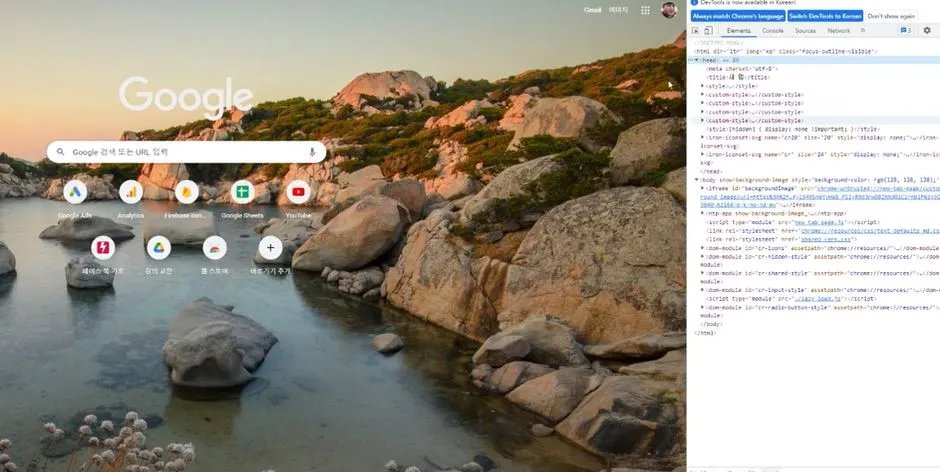The width and height of the screenshot is (940, 472).
Task: Click Don't show again button
Action: 891,16
